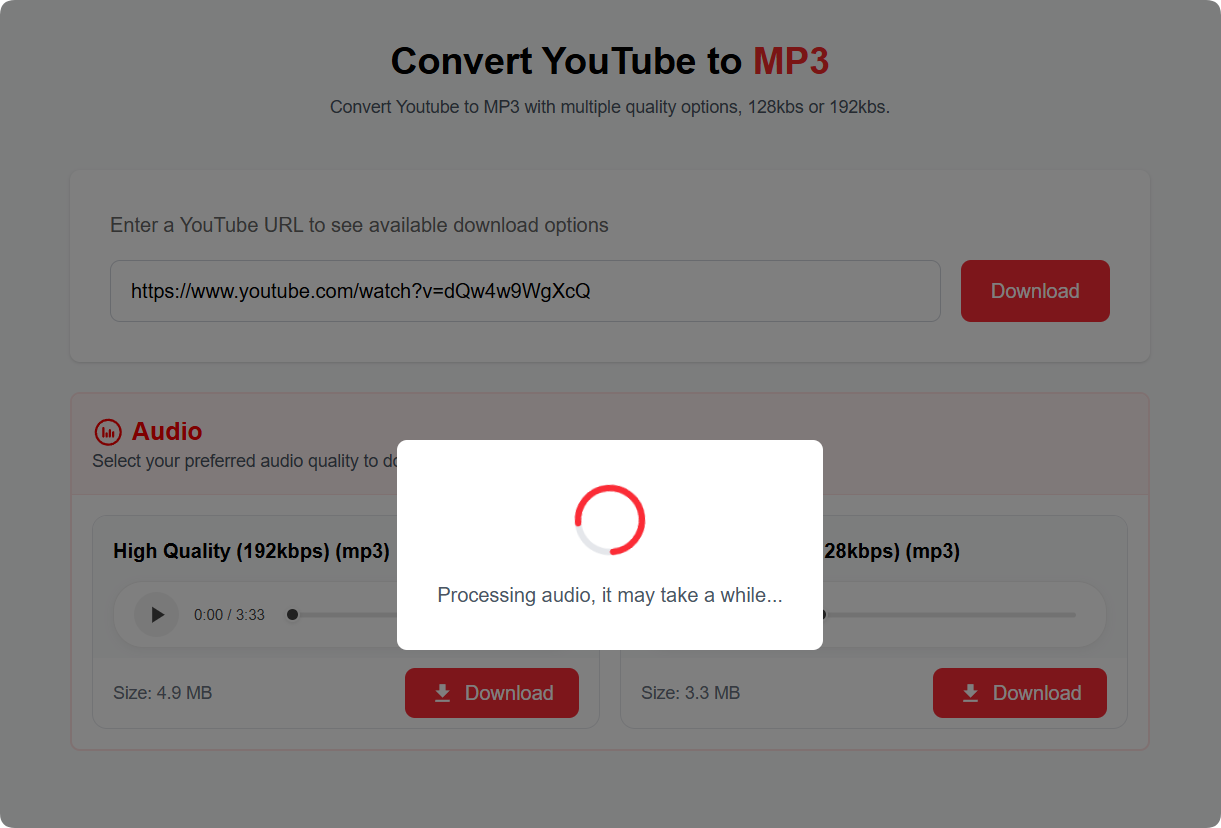Click the subtitle about 128kbs or 192kbs
The width and height of the screenshot is (1221, 828).
pyautogui.click(x=610, y=107)
